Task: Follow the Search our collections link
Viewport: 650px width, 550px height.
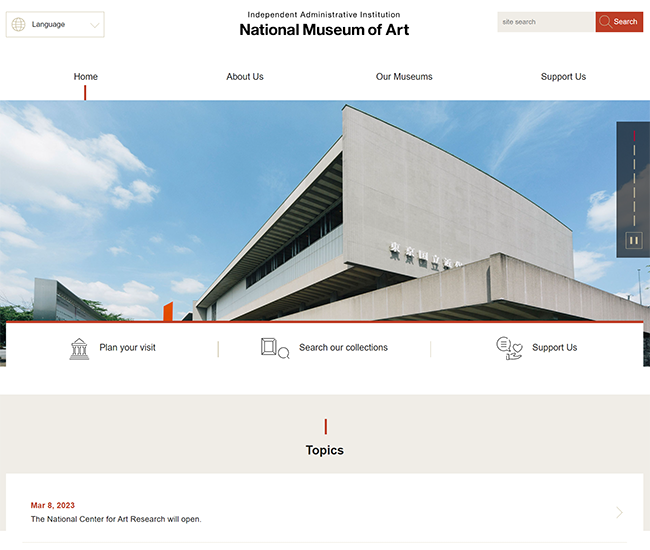Action: coord(343,347)
